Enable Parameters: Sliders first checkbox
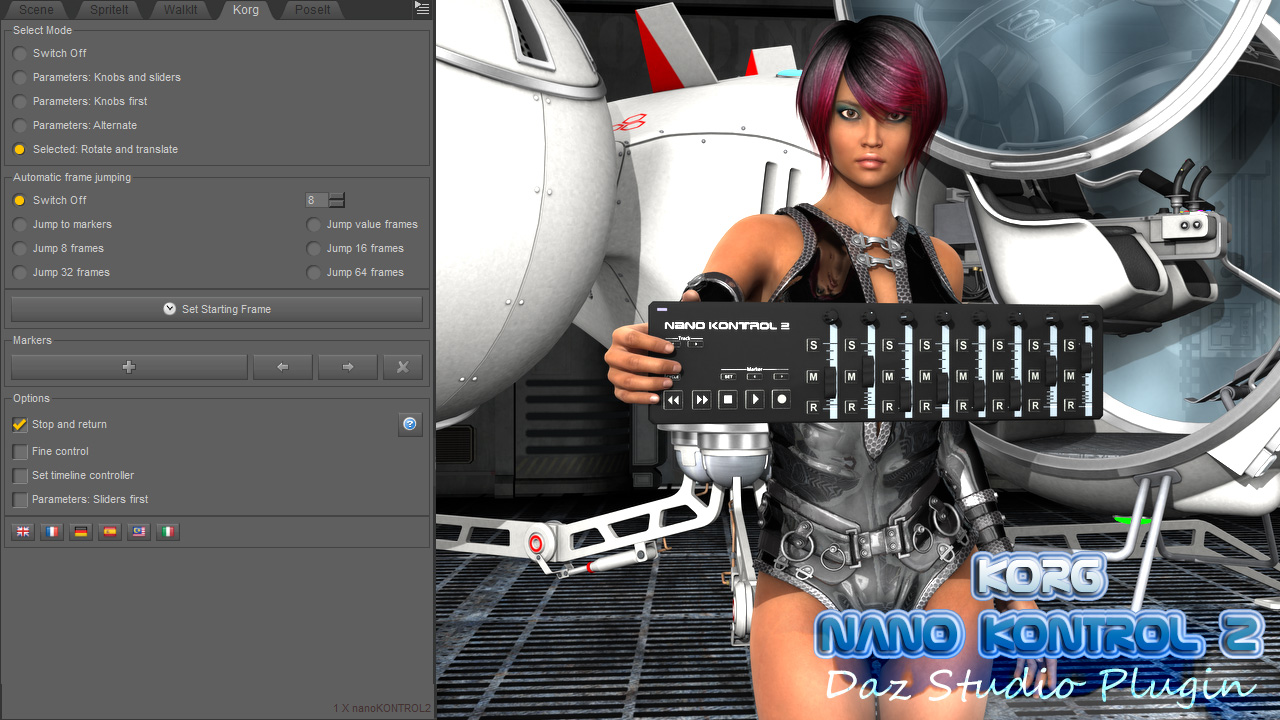1280x720 pixels. coord(80,499)
